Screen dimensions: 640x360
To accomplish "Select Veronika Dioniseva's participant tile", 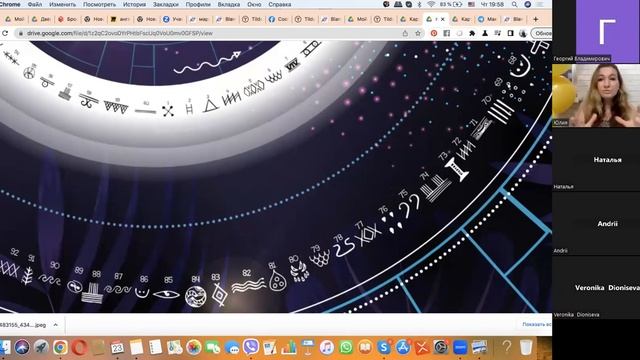I will 596,287.
